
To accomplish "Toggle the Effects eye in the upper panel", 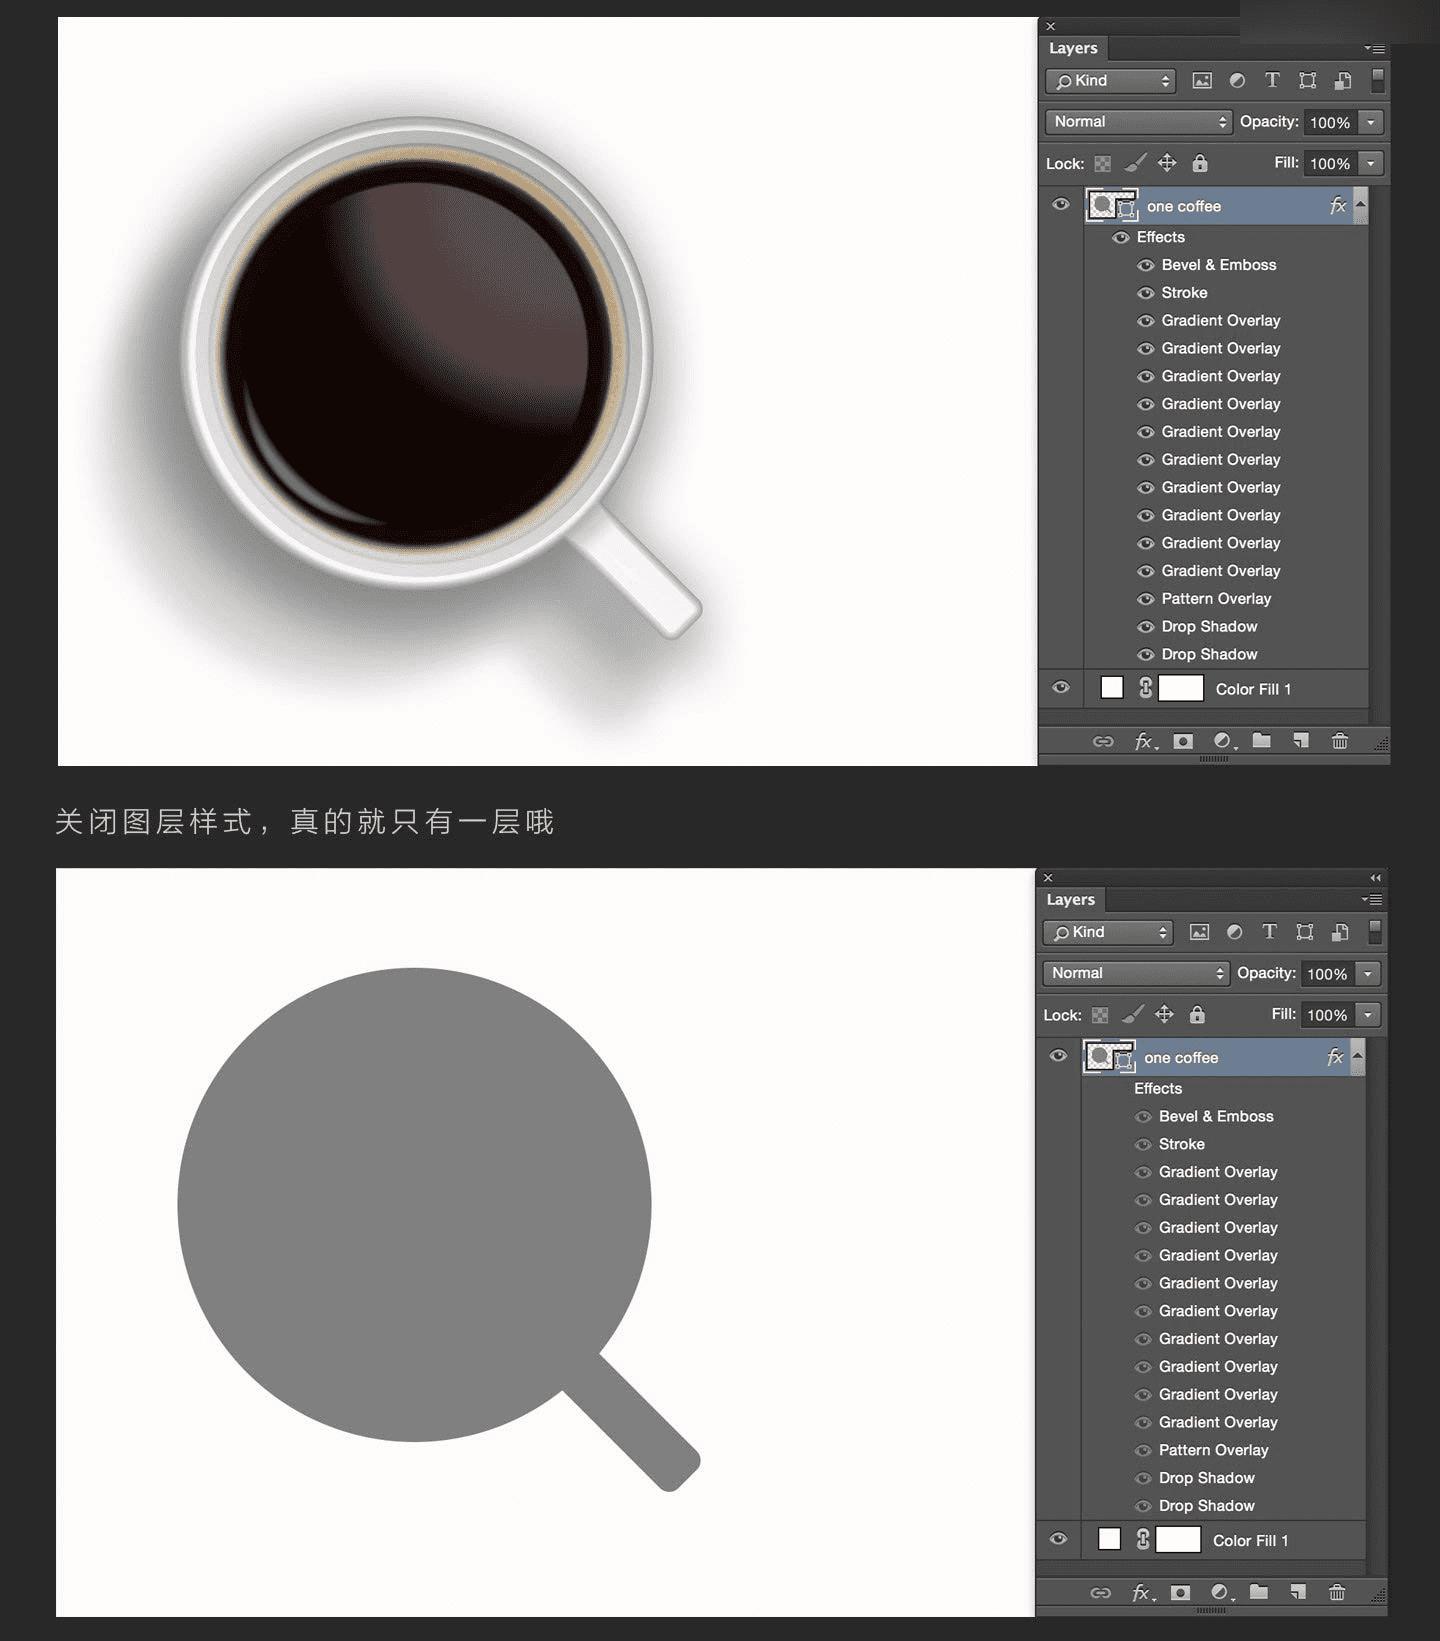I will point(1121,237).
